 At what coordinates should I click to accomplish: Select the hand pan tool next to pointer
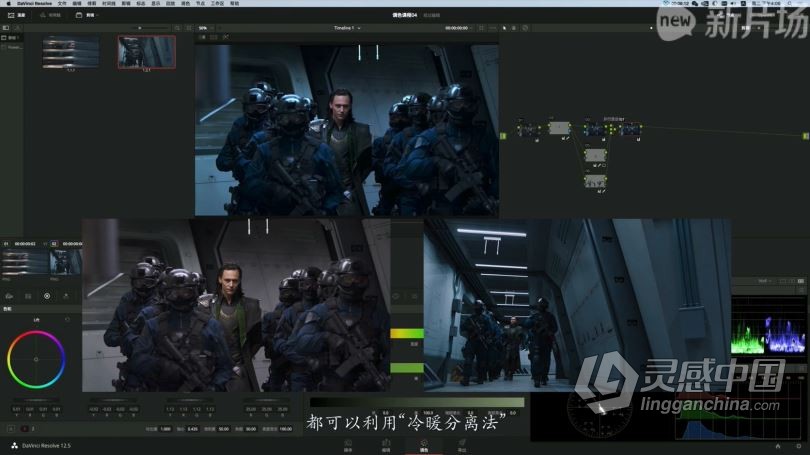[514, 28]
